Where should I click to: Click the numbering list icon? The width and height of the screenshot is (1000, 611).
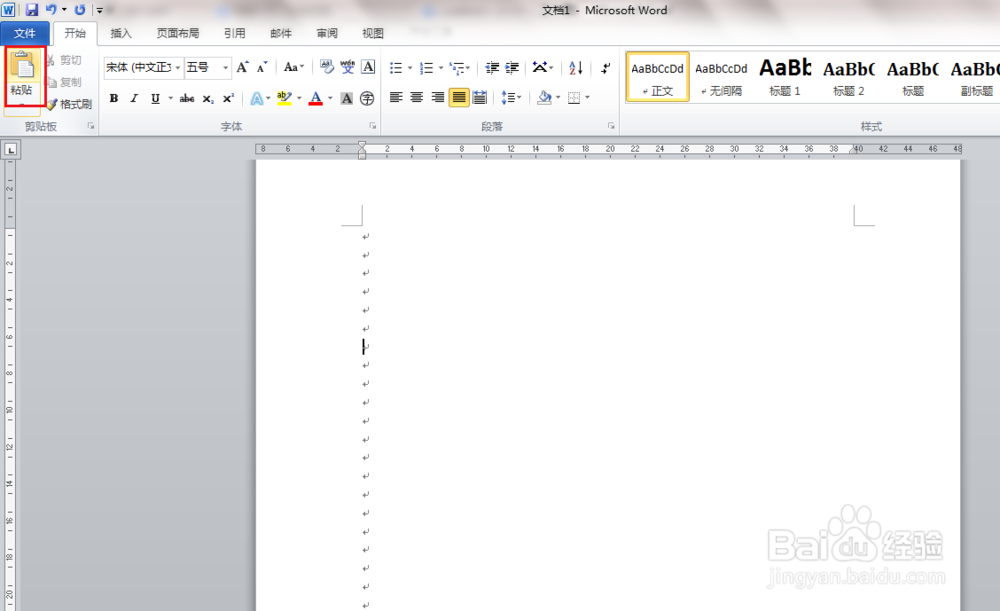tap(427, 68)
